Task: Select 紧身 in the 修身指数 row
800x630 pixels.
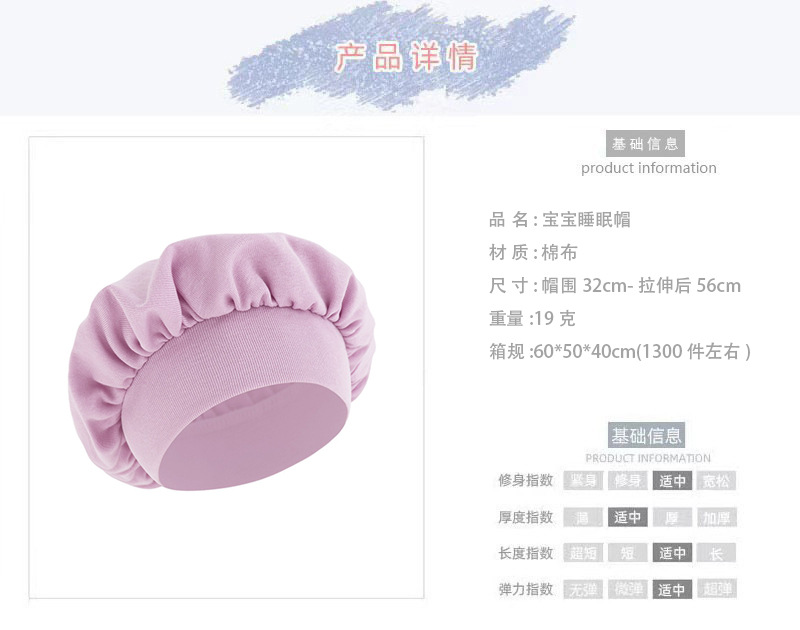Action: pos(583,481)
